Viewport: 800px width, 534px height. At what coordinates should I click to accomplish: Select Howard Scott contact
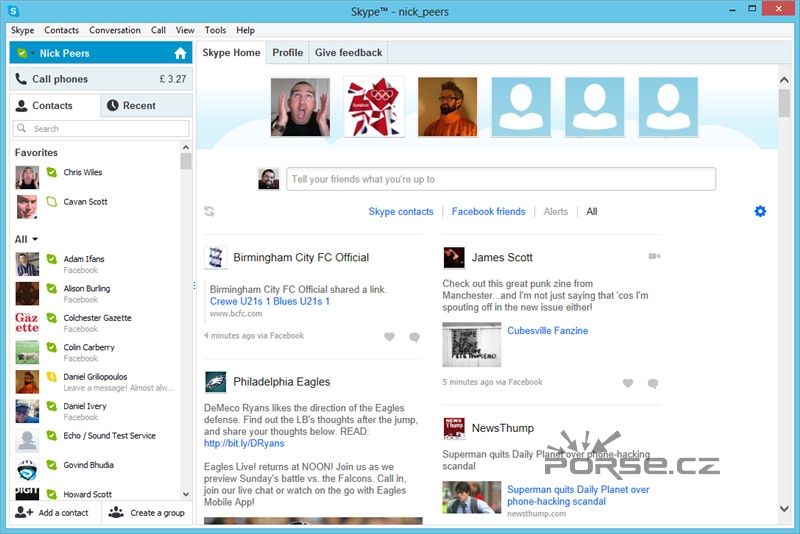tap(95, 494)
